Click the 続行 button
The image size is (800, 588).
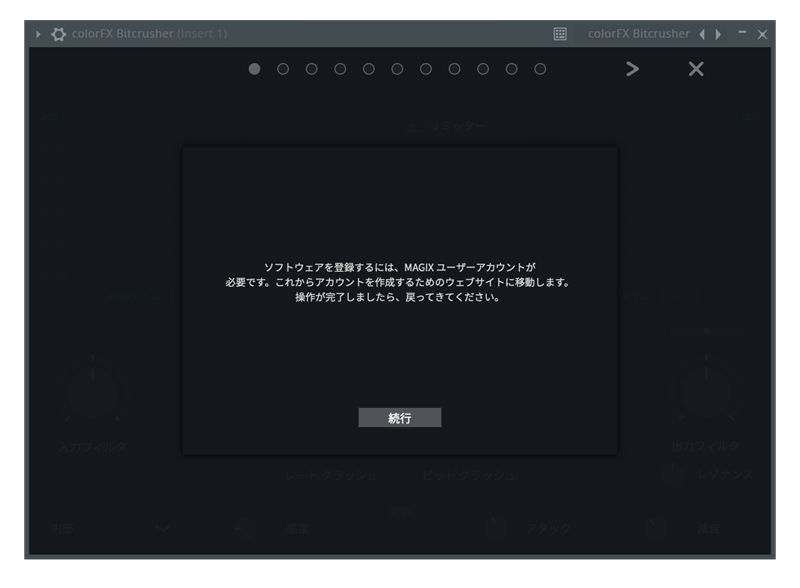(x=400, y=418)
